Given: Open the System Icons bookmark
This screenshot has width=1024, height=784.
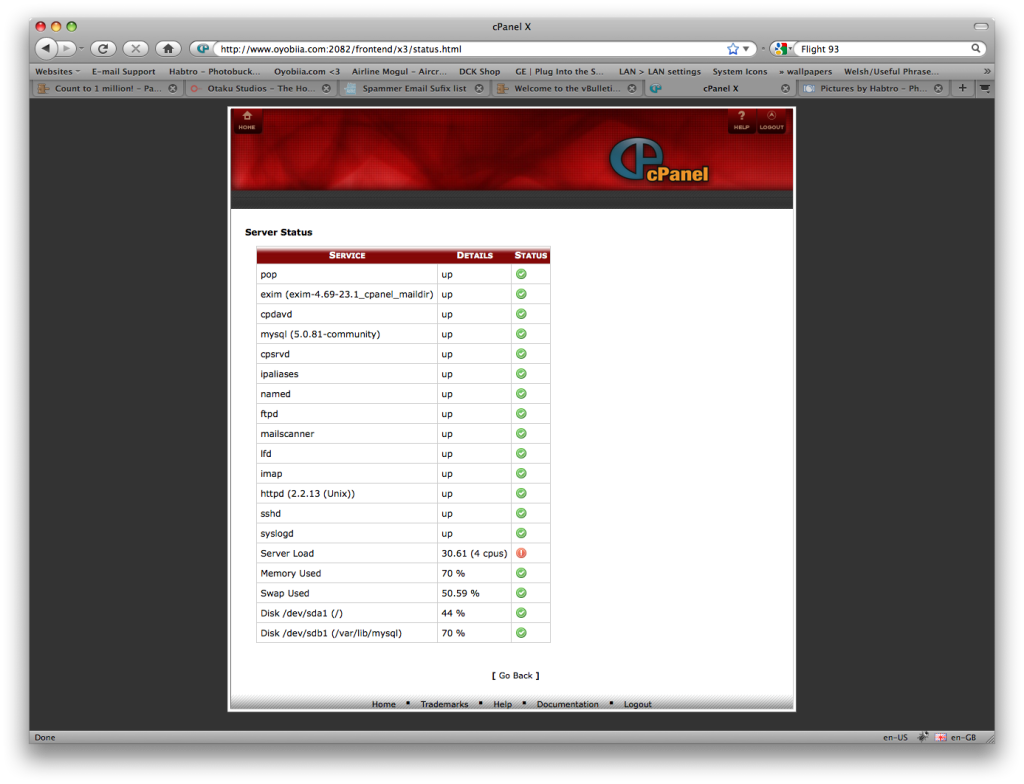Looking at the screenshot, I should [740, 71].
